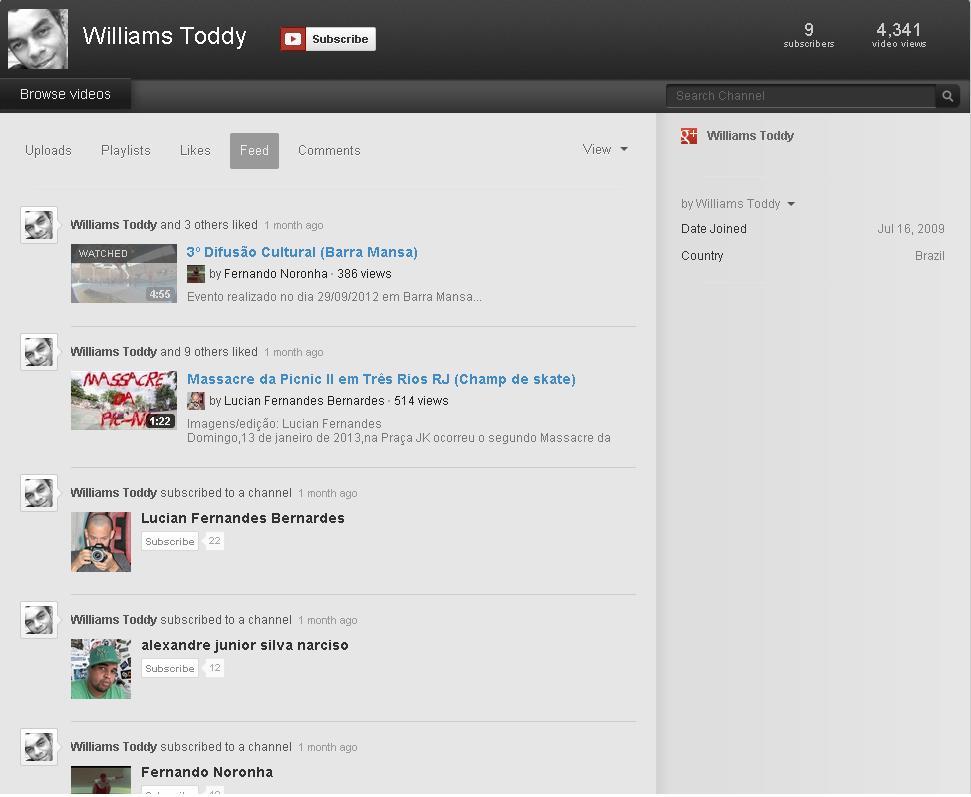Image resolution: width=971 pixels, height=797 pixels.
Task: Click the YouTube Subscribe button in header
Action: coord(328,39)
